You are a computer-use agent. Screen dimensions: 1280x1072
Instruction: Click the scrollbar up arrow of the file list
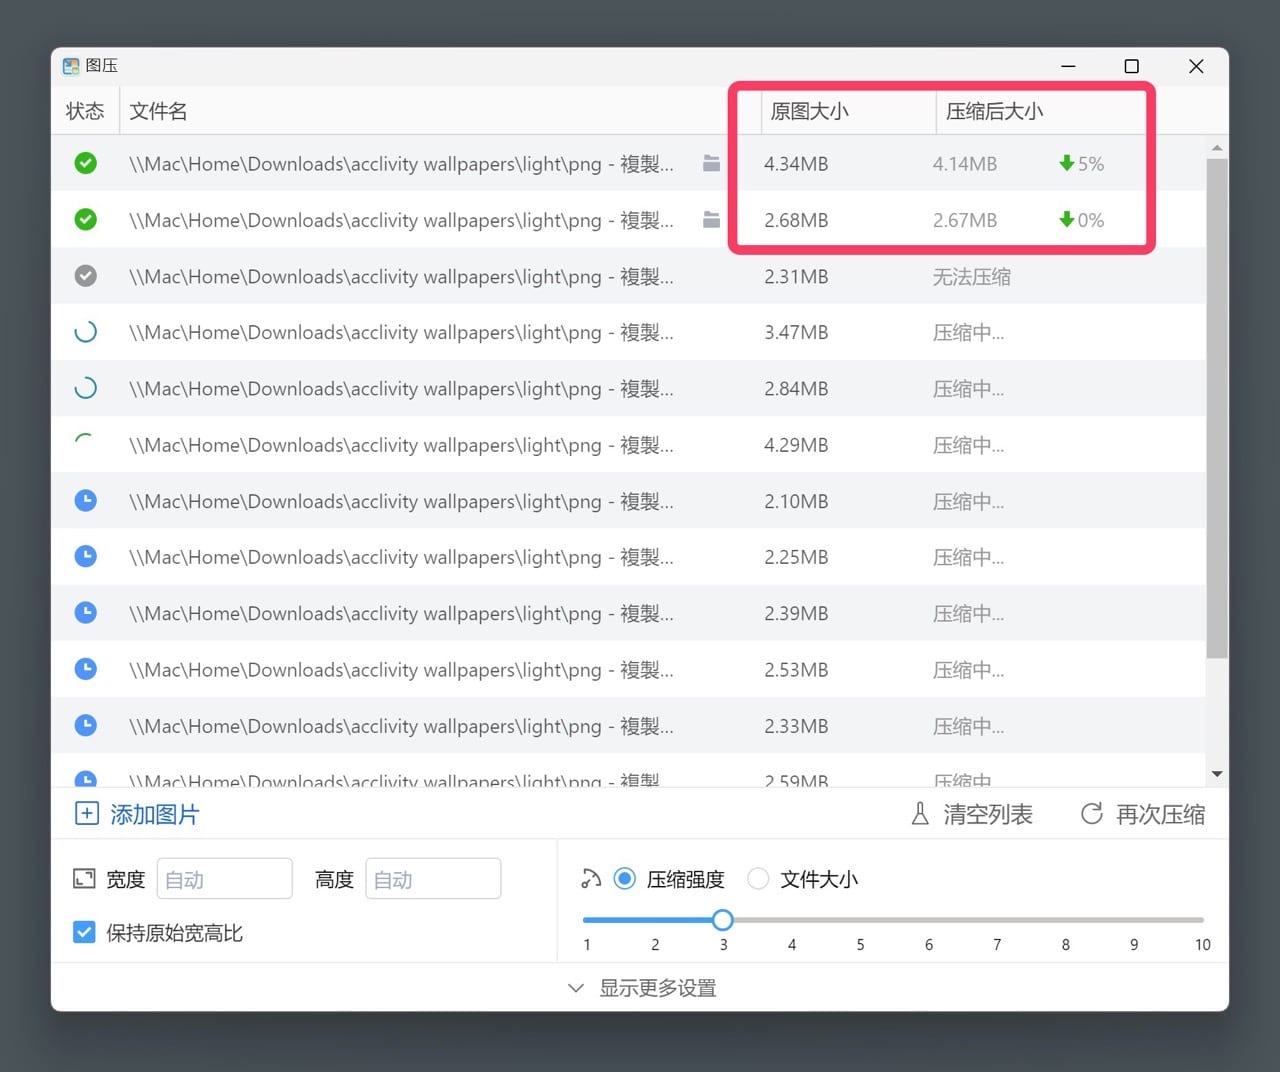(x=1217, y=148)
